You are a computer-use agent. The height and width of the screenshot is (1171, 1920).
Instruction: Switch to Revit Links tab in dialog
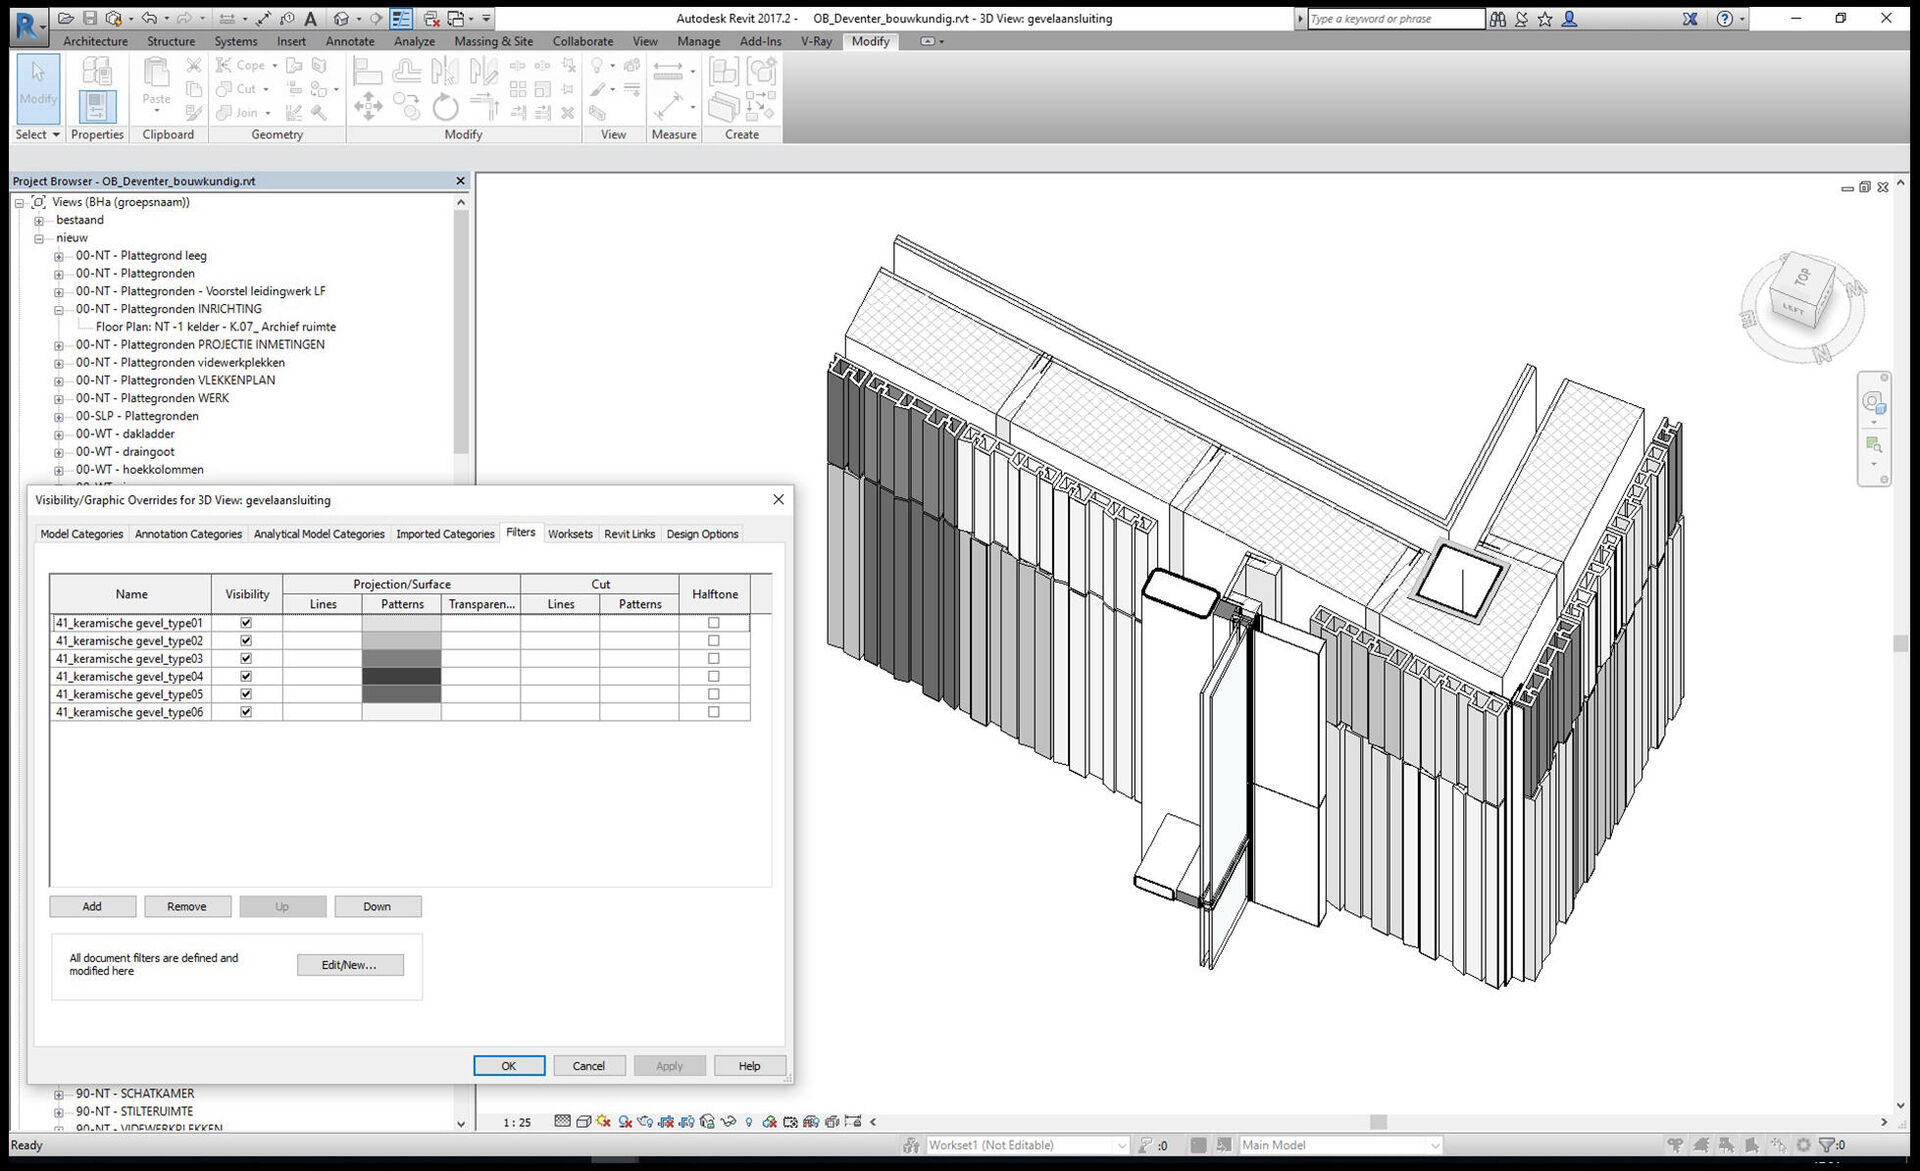tap(629, 534)
